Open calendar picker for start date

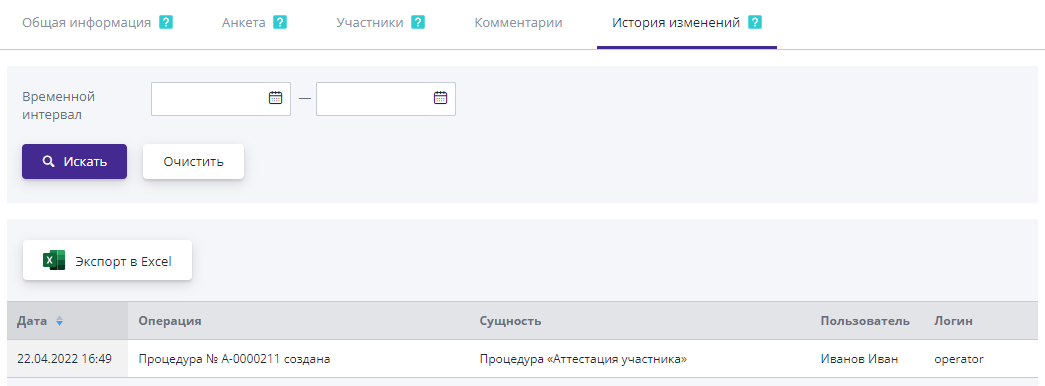coord(275,98)
